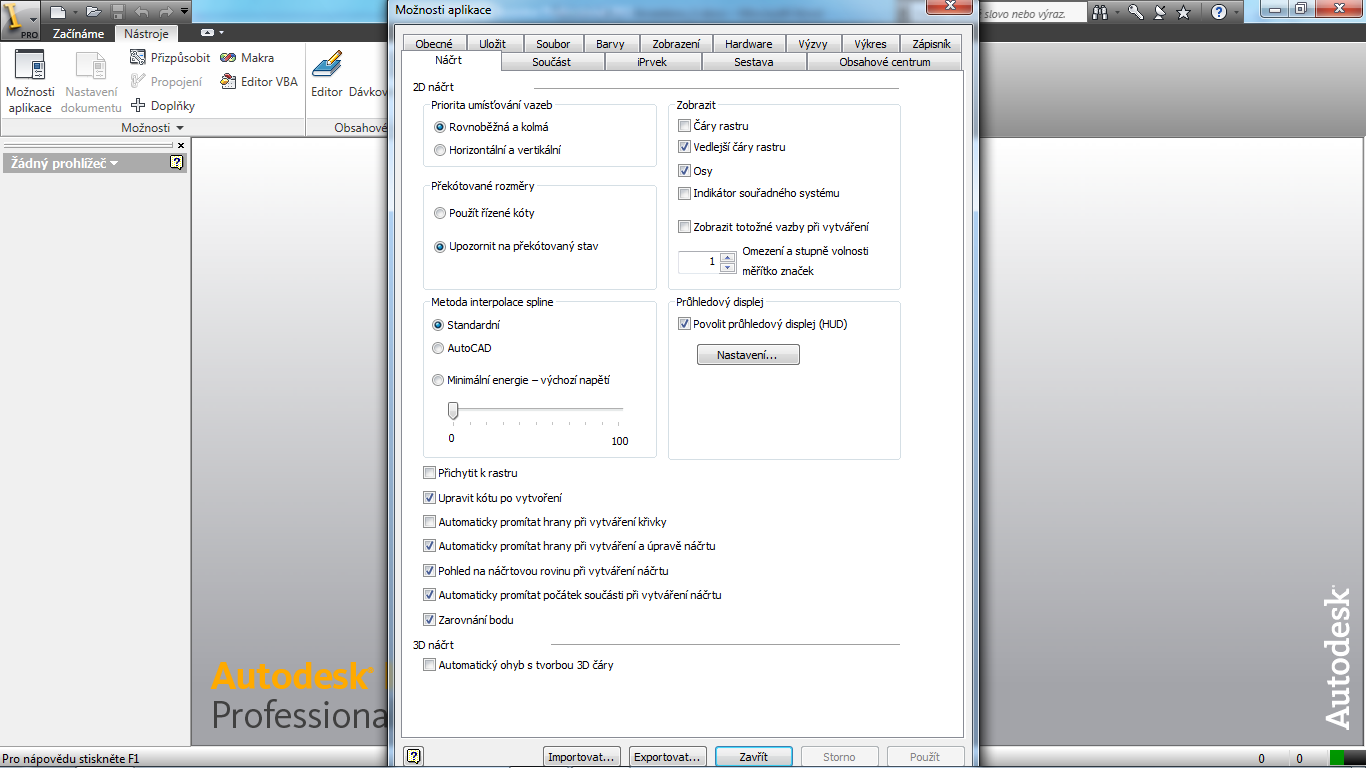The height and width of the screenshot is (768, 1366).
Task: Switch to the Obecné tab
Action: coord(434,44)
